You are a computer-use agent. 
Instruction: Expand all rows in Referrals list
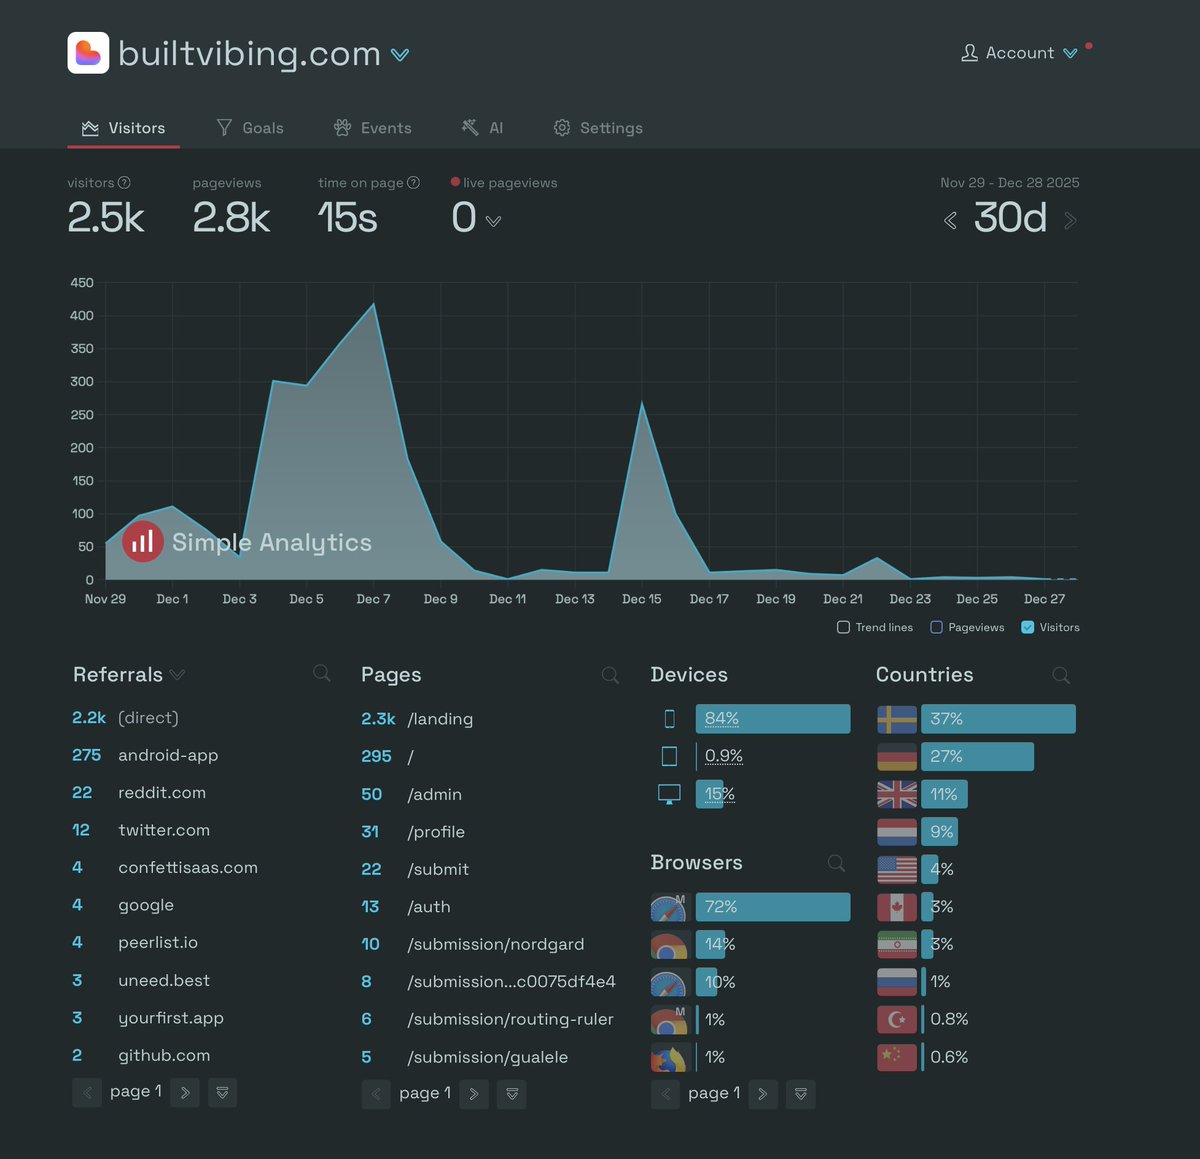(222, 1093)
